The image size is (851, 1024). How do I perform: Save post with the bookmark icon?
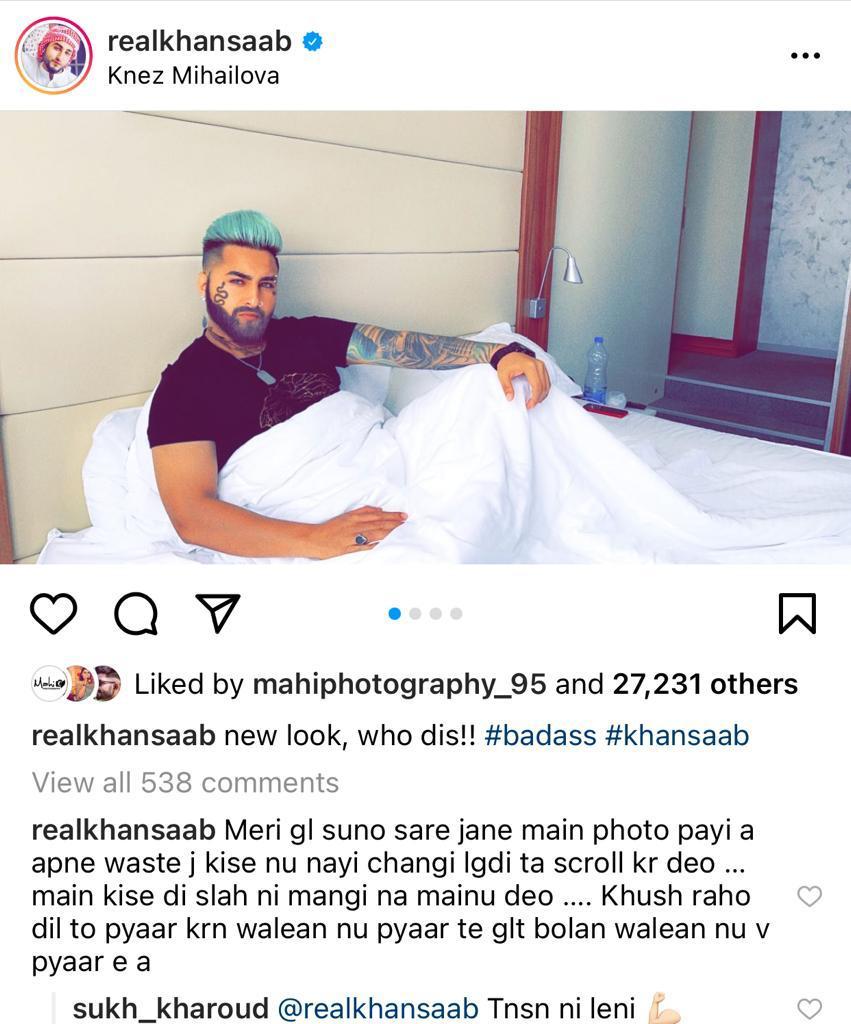[x=797, y=613]
